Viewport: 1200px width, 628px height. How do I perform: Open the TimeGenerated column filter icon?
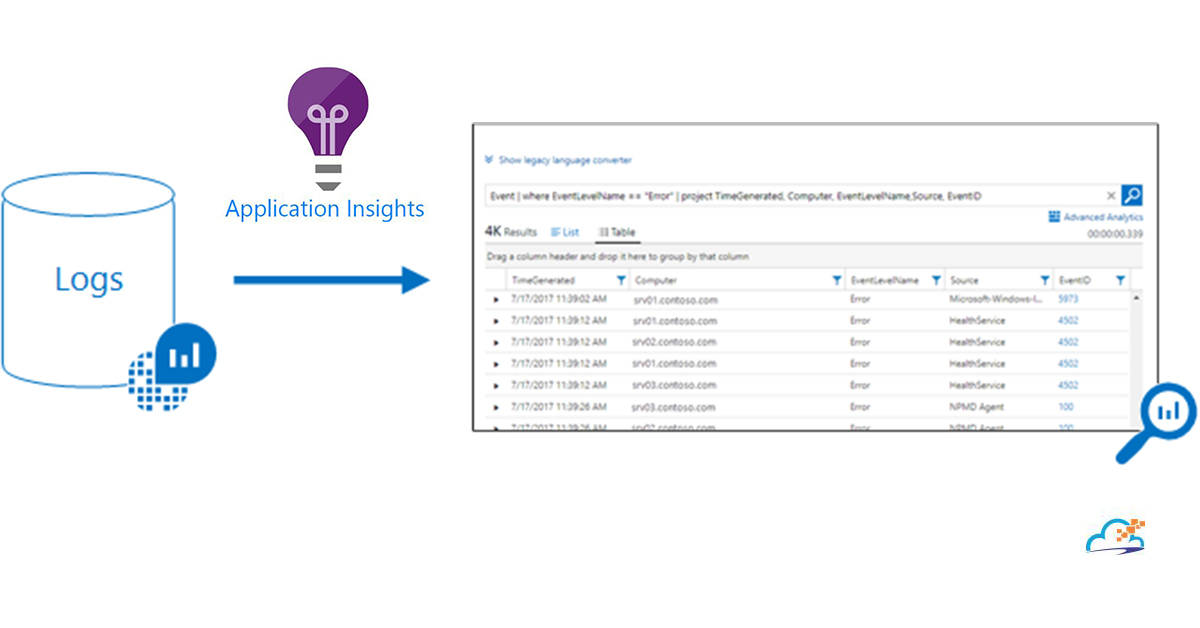[621, 281]
